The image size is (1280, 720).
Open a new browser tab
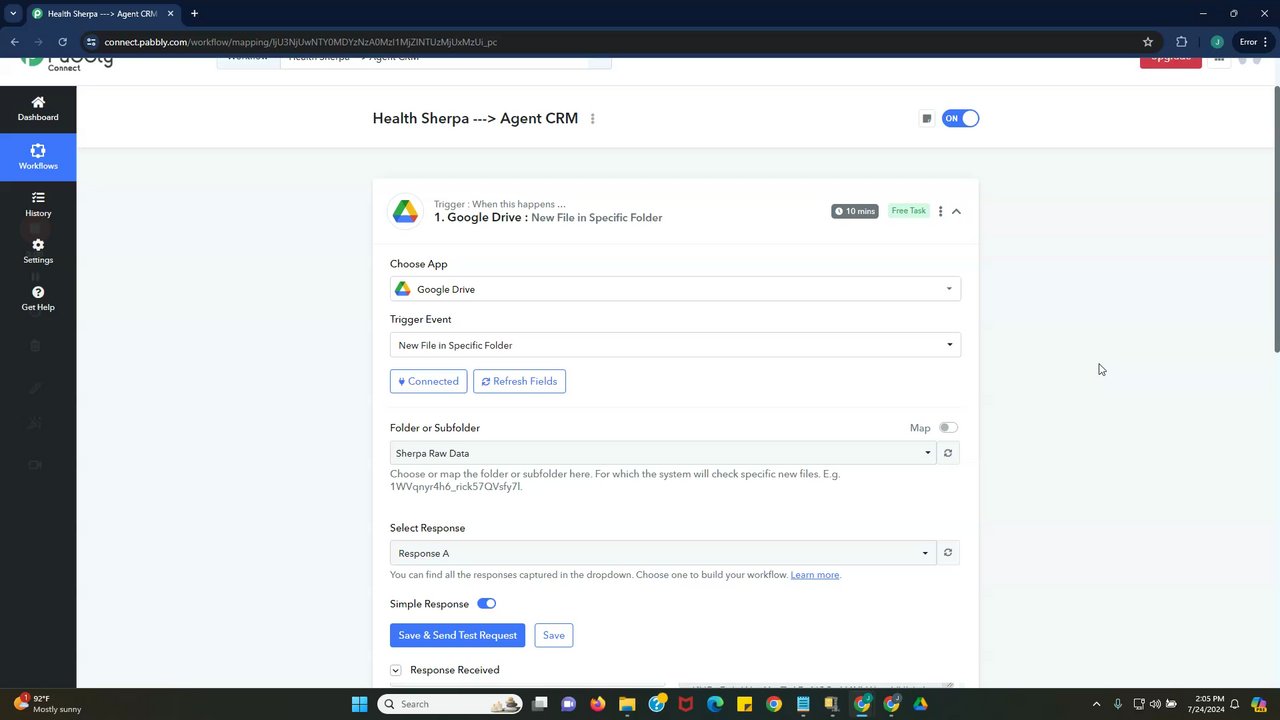click(x=194, y=14)
